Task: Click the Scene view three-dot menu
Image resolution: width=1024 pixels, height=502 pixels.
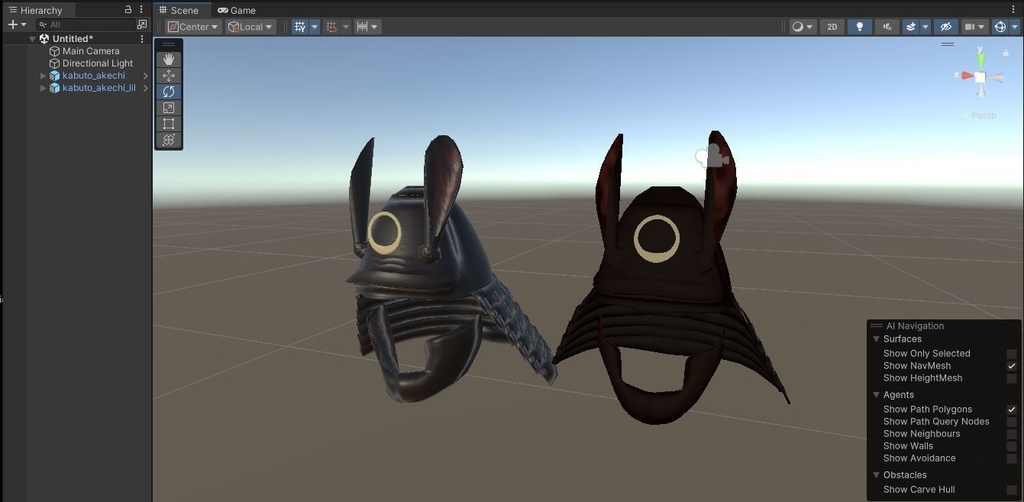Action: coord(1013,10)
